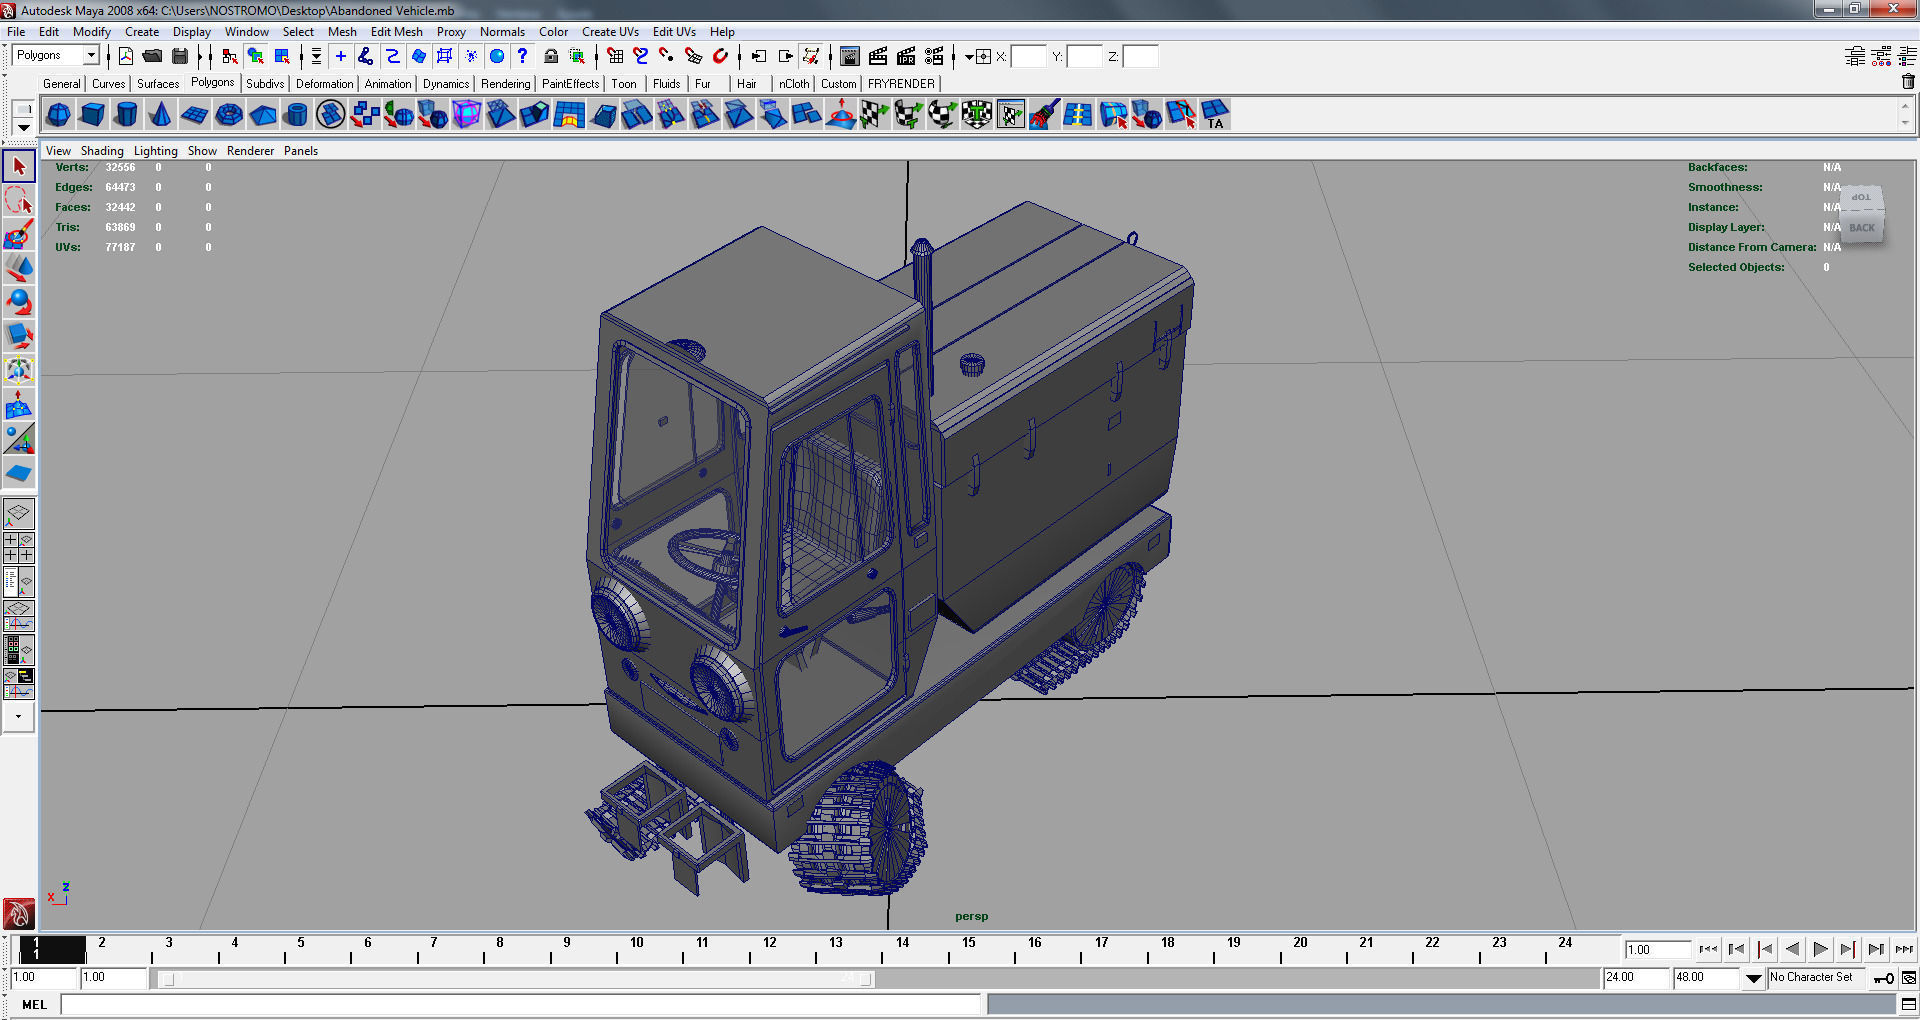1920x1020 pixels.
Task: Switch to the Rendering shelf tab
Action: coord(505,84)
